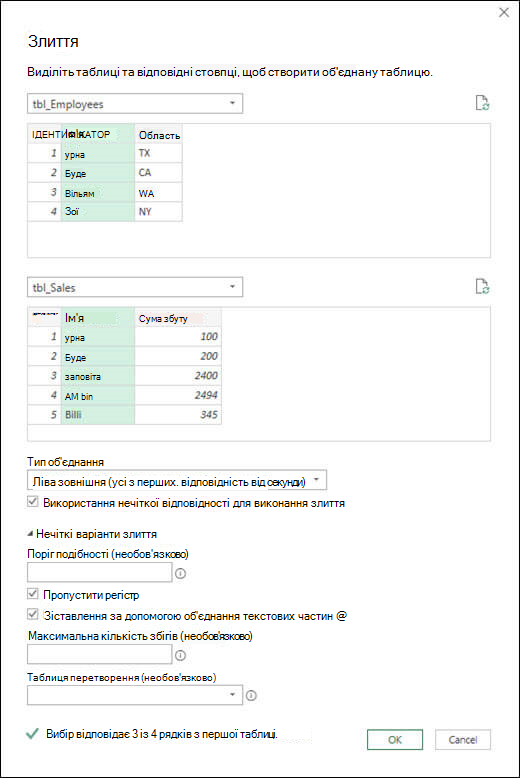
Task: Refresh preview icon beside tbl_Employees
Action: (482, 103)
